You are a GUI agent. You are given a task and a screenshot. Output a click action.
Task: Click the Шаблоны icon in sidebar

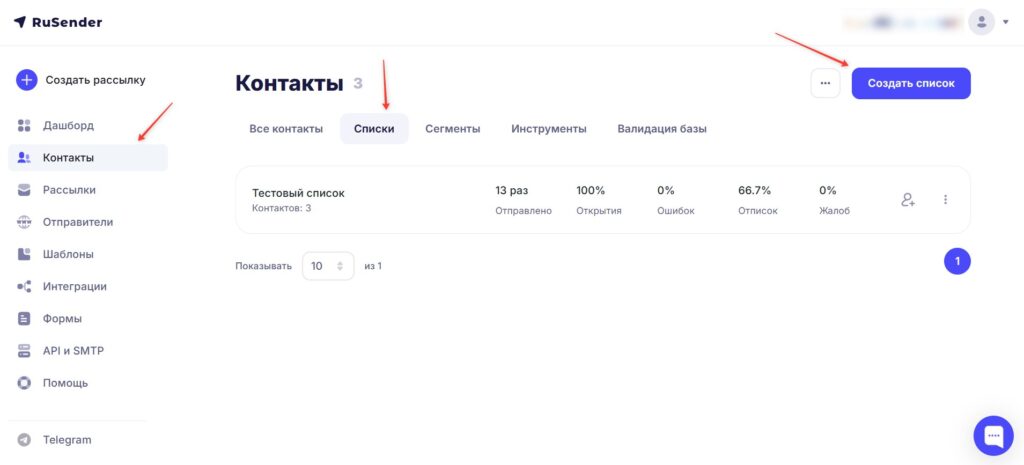coord(24,254)
